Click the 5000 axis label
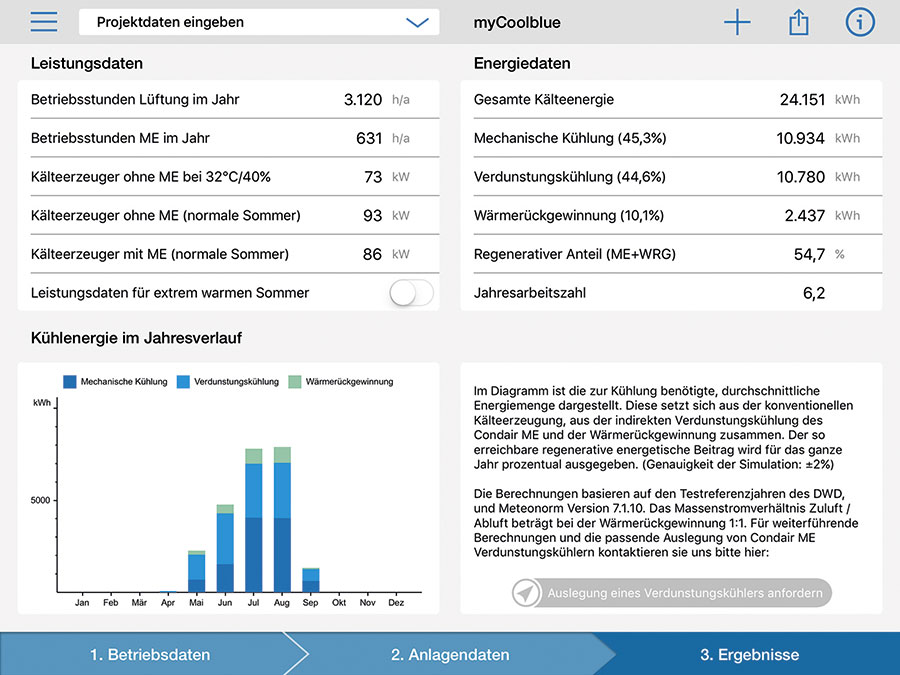Screen dimensions: 900x675 pyautogui.click(x=40, y=500)
